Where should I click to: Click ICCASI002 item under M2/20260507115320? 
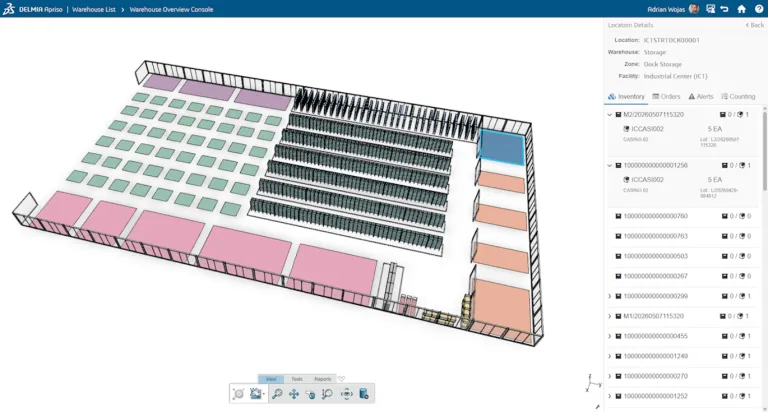(647, 129)
